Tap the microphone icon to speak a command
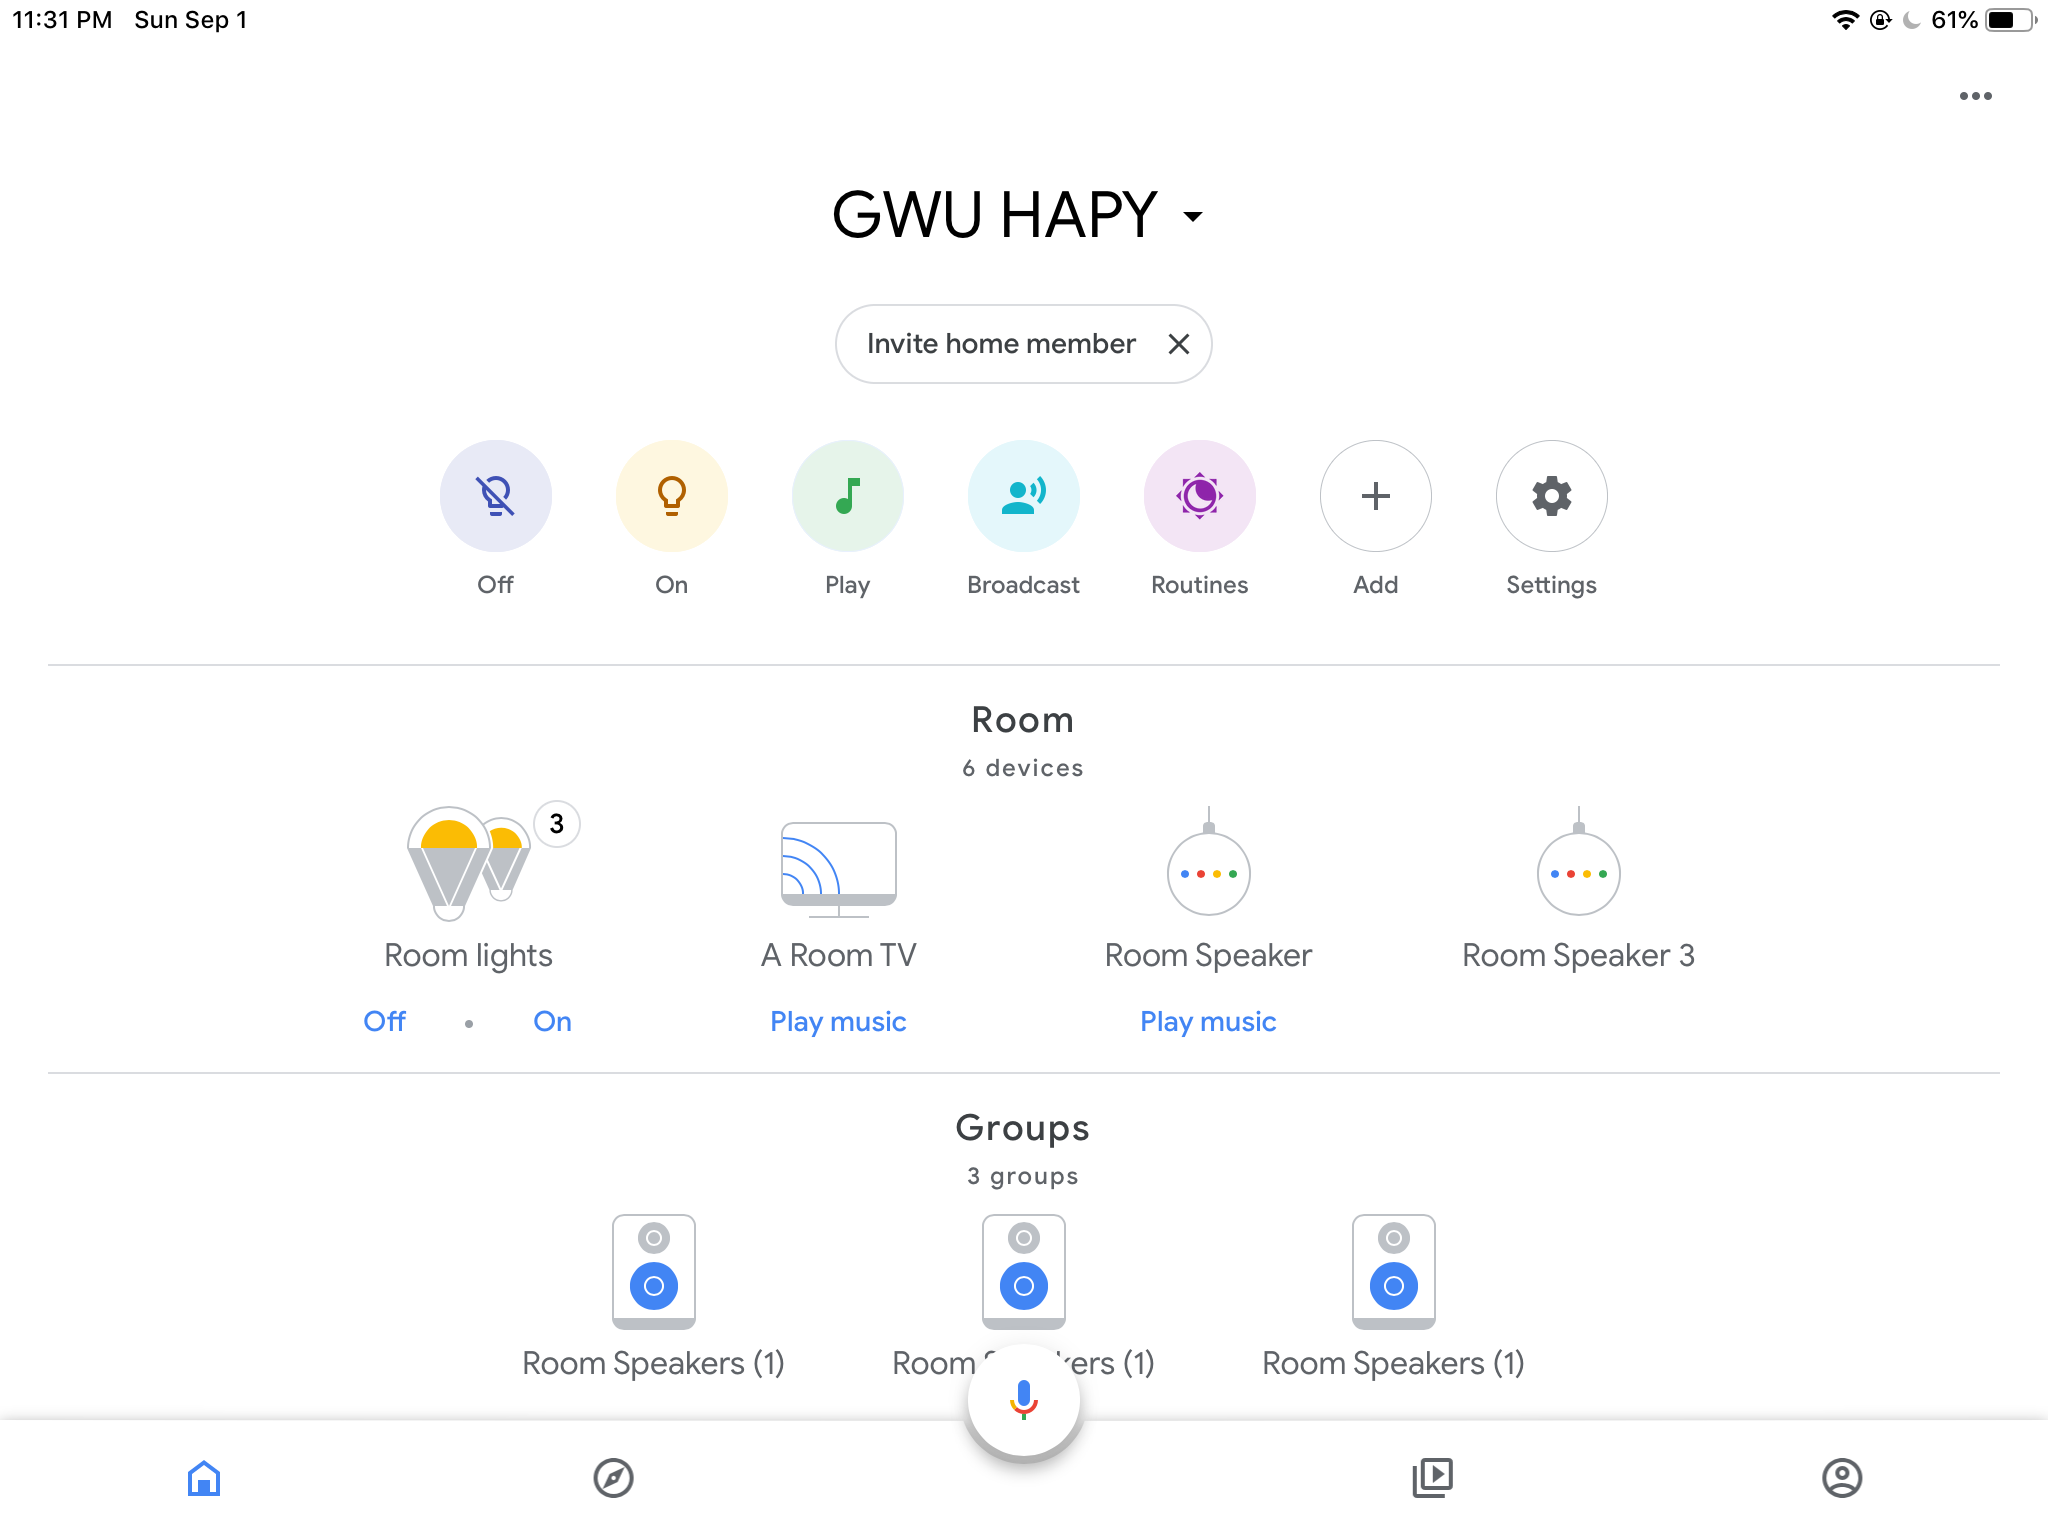 [x=1024, y=1402]
